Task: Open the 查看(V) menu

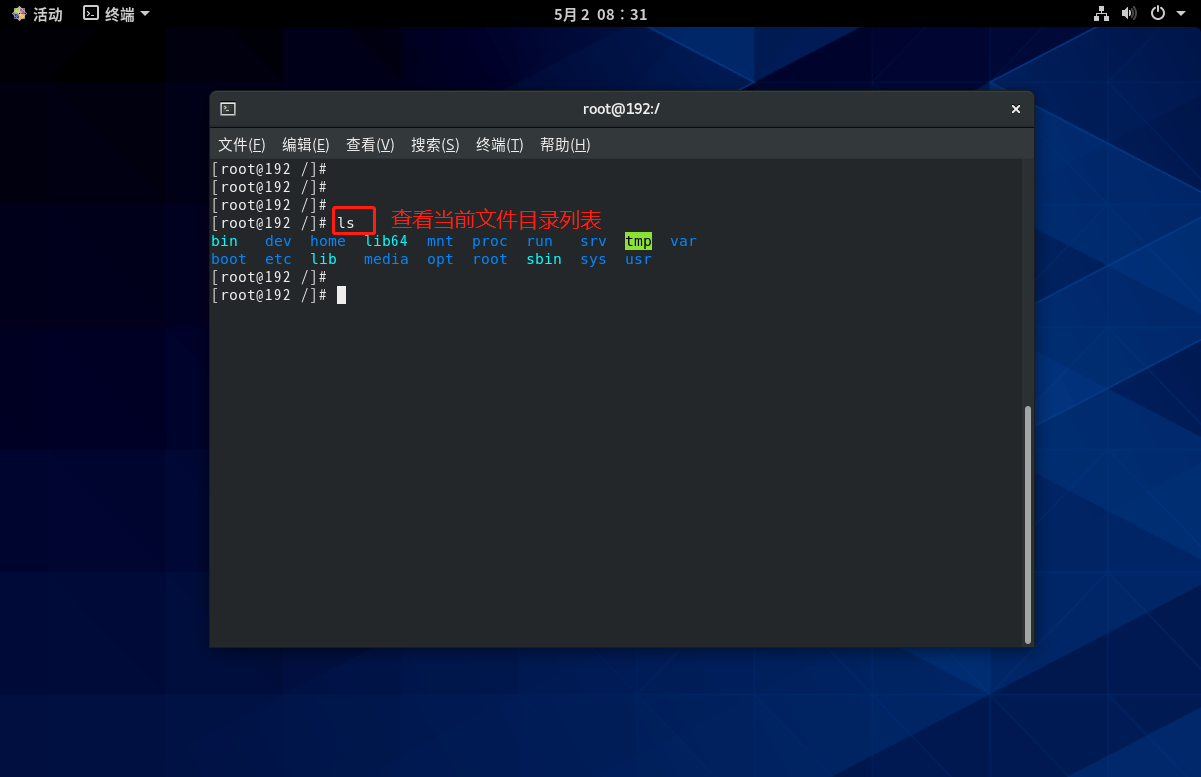Action: pos(370,145)
